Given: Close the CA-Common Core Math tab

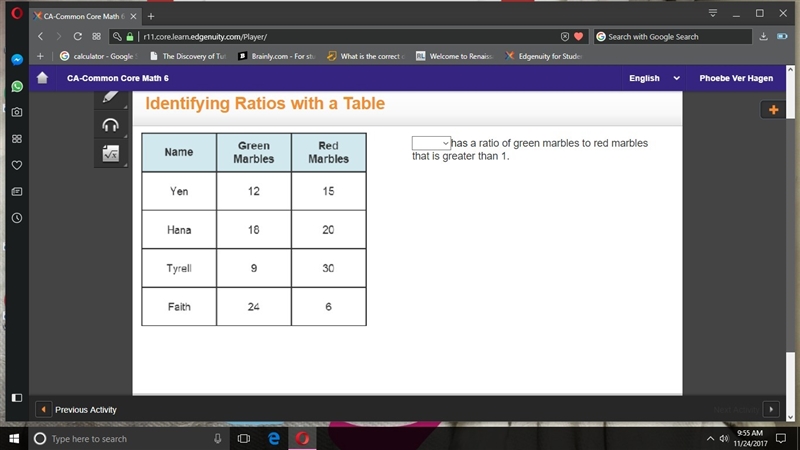Looking at the screenshot, I should [133, 16].
